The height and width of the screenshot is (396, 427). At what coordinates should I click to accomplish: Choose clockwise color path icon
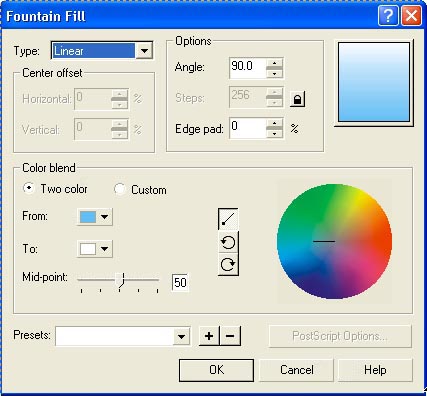tap(228, 264)
